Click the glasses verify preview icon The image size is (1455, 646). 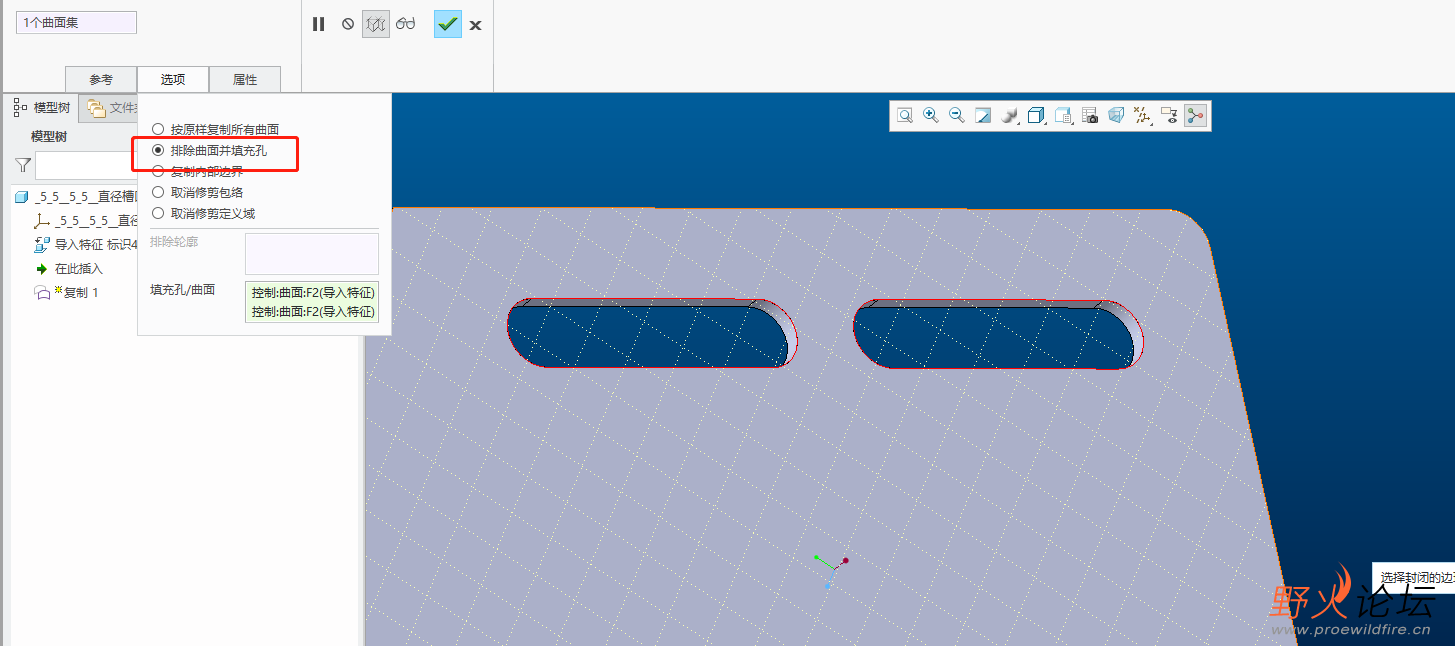click(405, 24)
